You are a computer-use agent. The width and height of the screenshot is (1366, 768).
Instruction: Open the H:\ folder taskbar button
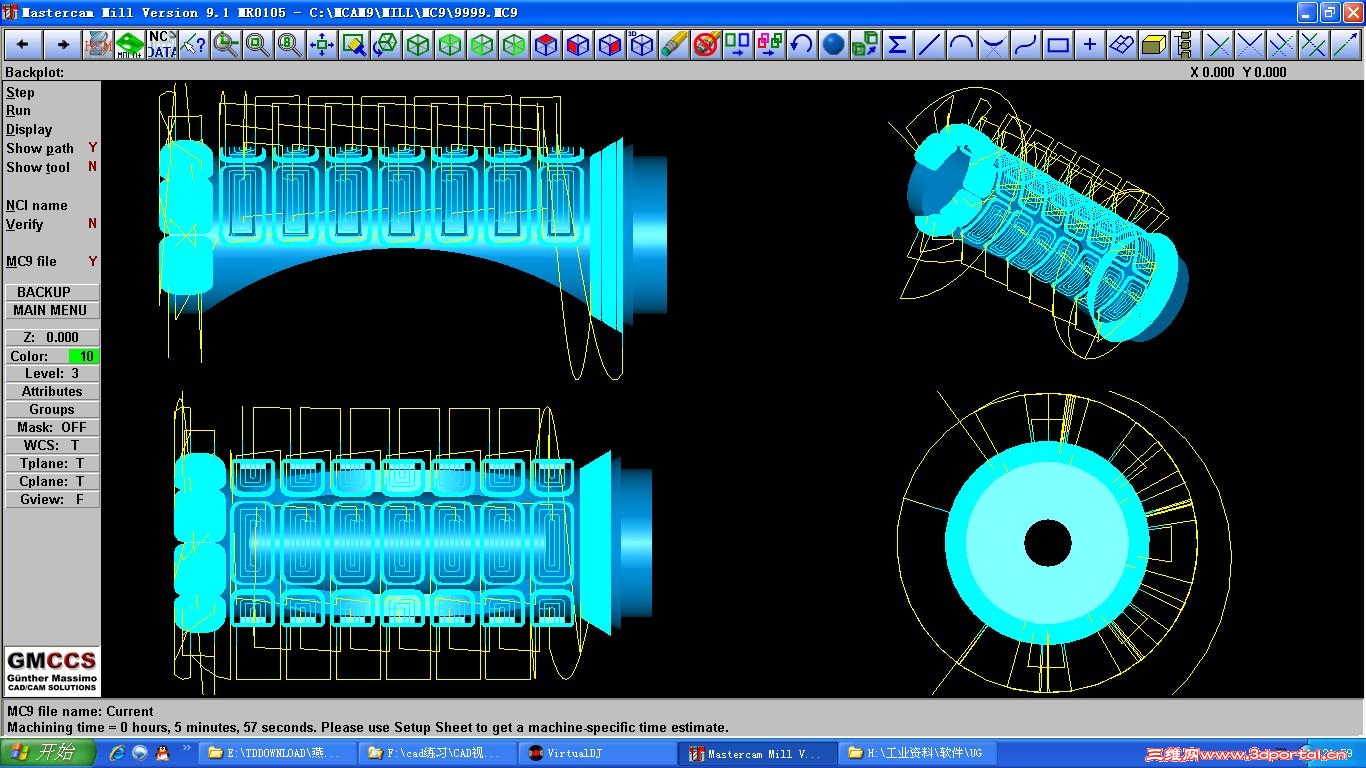click(x=916, y=754)
